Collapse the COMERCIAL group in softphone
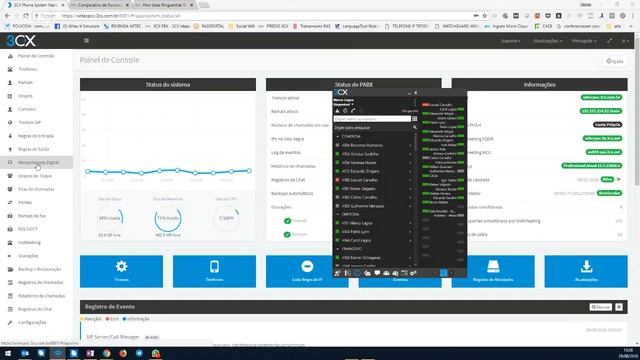This screenshot has height=360, width=640. tap(338, 136)
